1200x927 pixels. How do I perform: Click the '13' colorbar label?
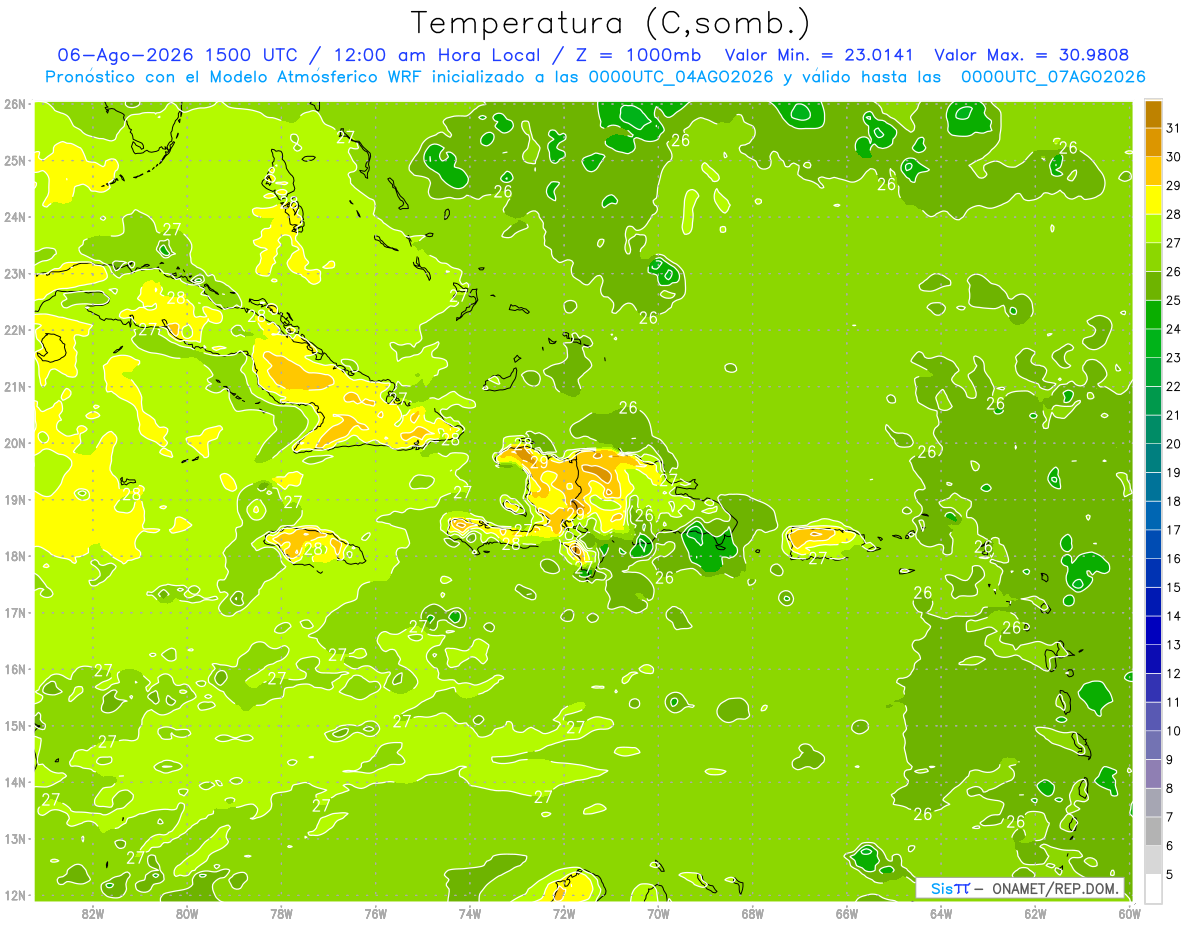coord(1174,644)
